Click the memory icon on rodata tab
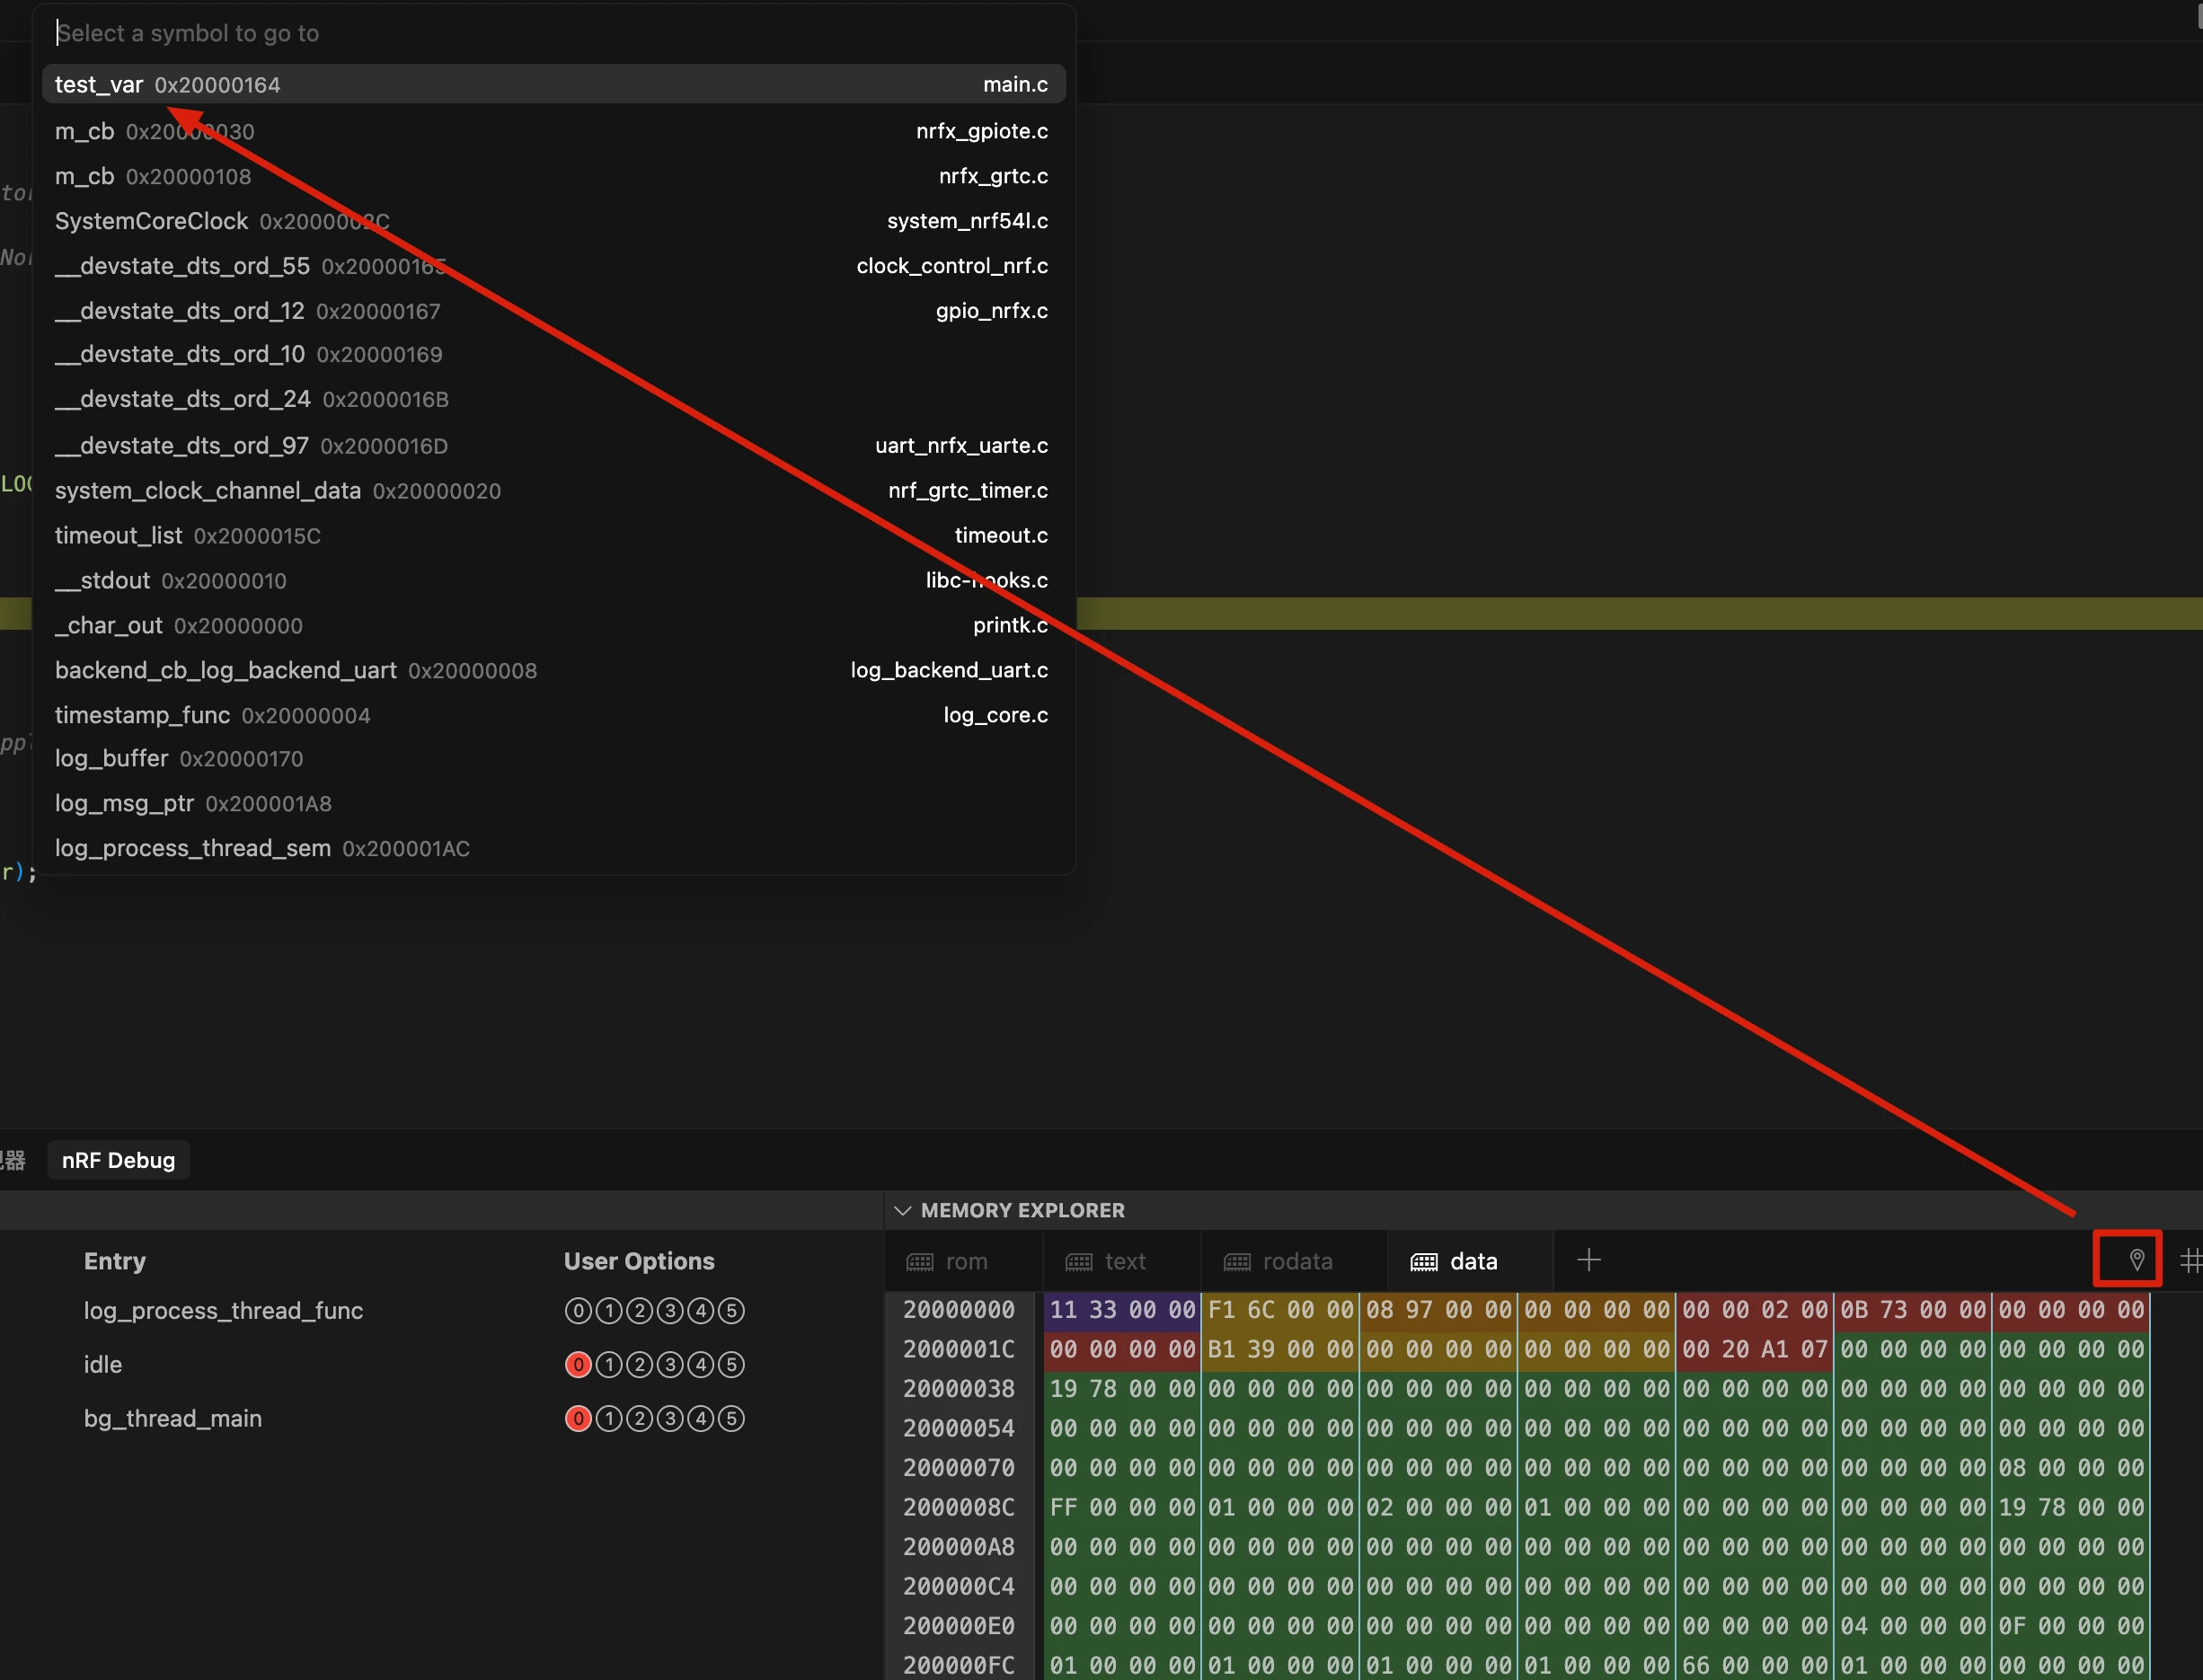 [x=1236, y=1262]
